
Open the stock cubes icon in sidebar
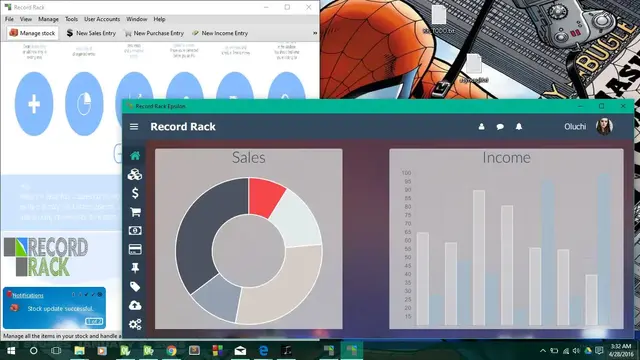pos(135,174)
